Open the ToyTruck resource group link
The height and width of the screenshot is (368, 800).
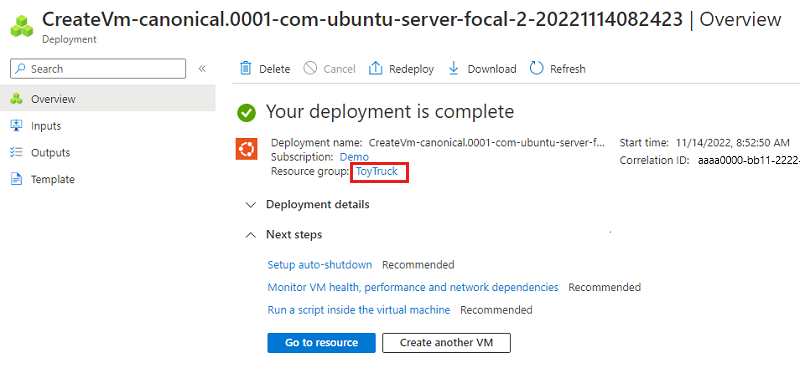[x=377, y=171]
